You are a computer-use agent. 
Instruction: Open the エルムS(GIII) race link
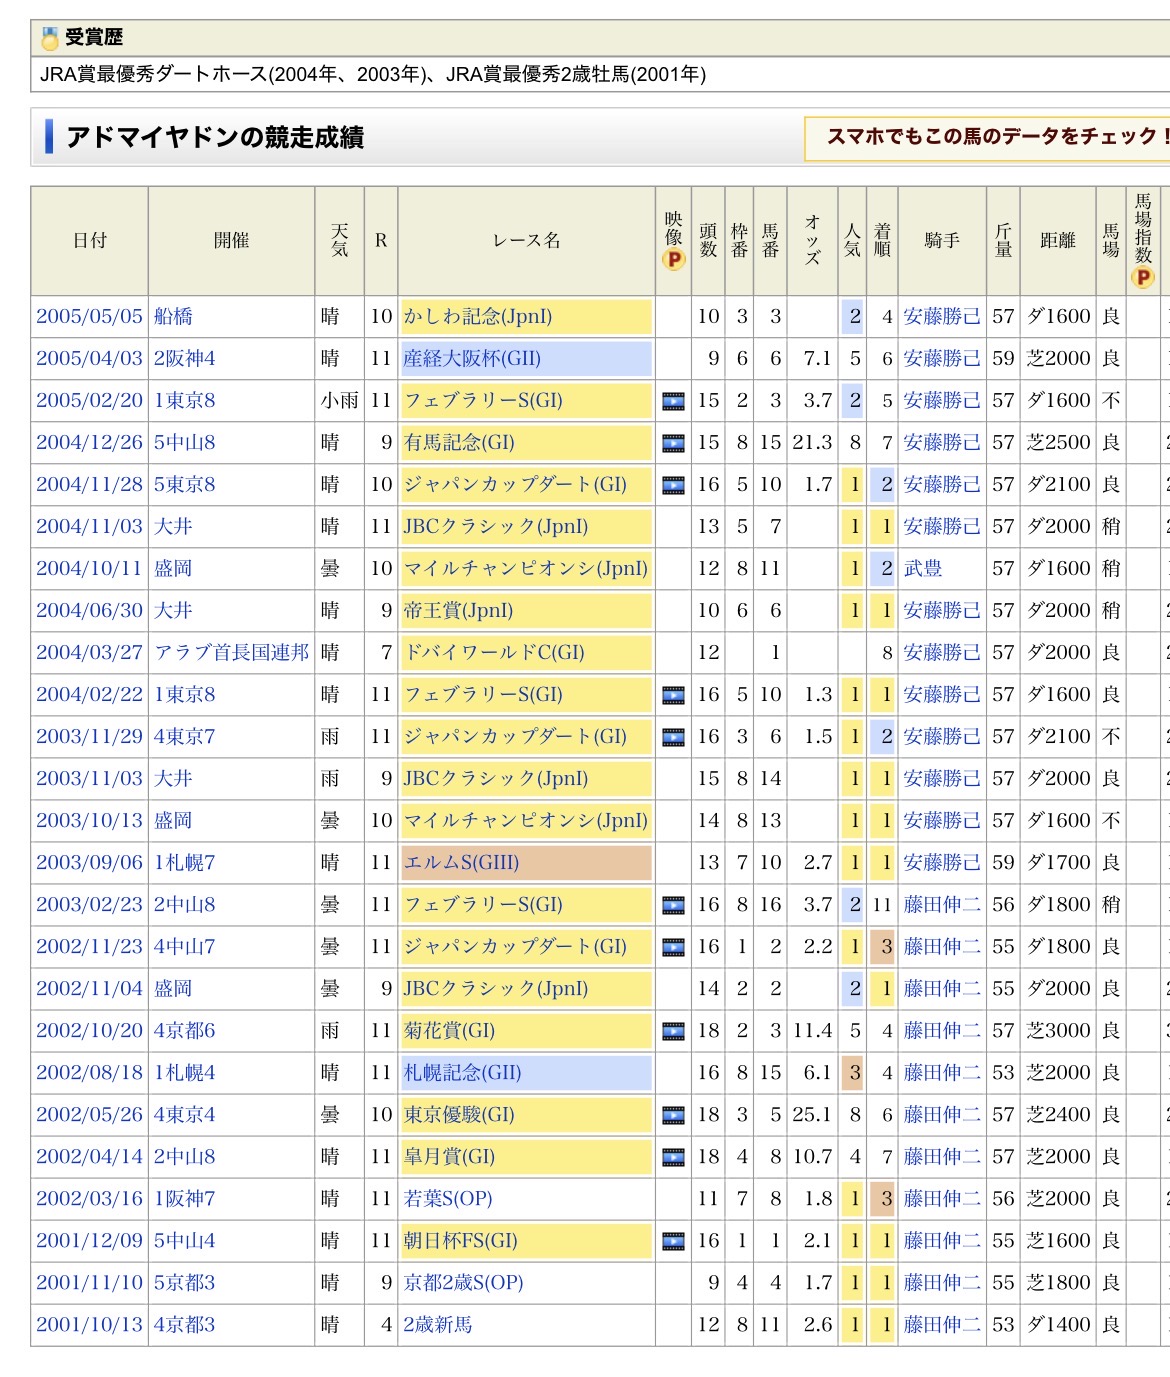tap(461, 863)
